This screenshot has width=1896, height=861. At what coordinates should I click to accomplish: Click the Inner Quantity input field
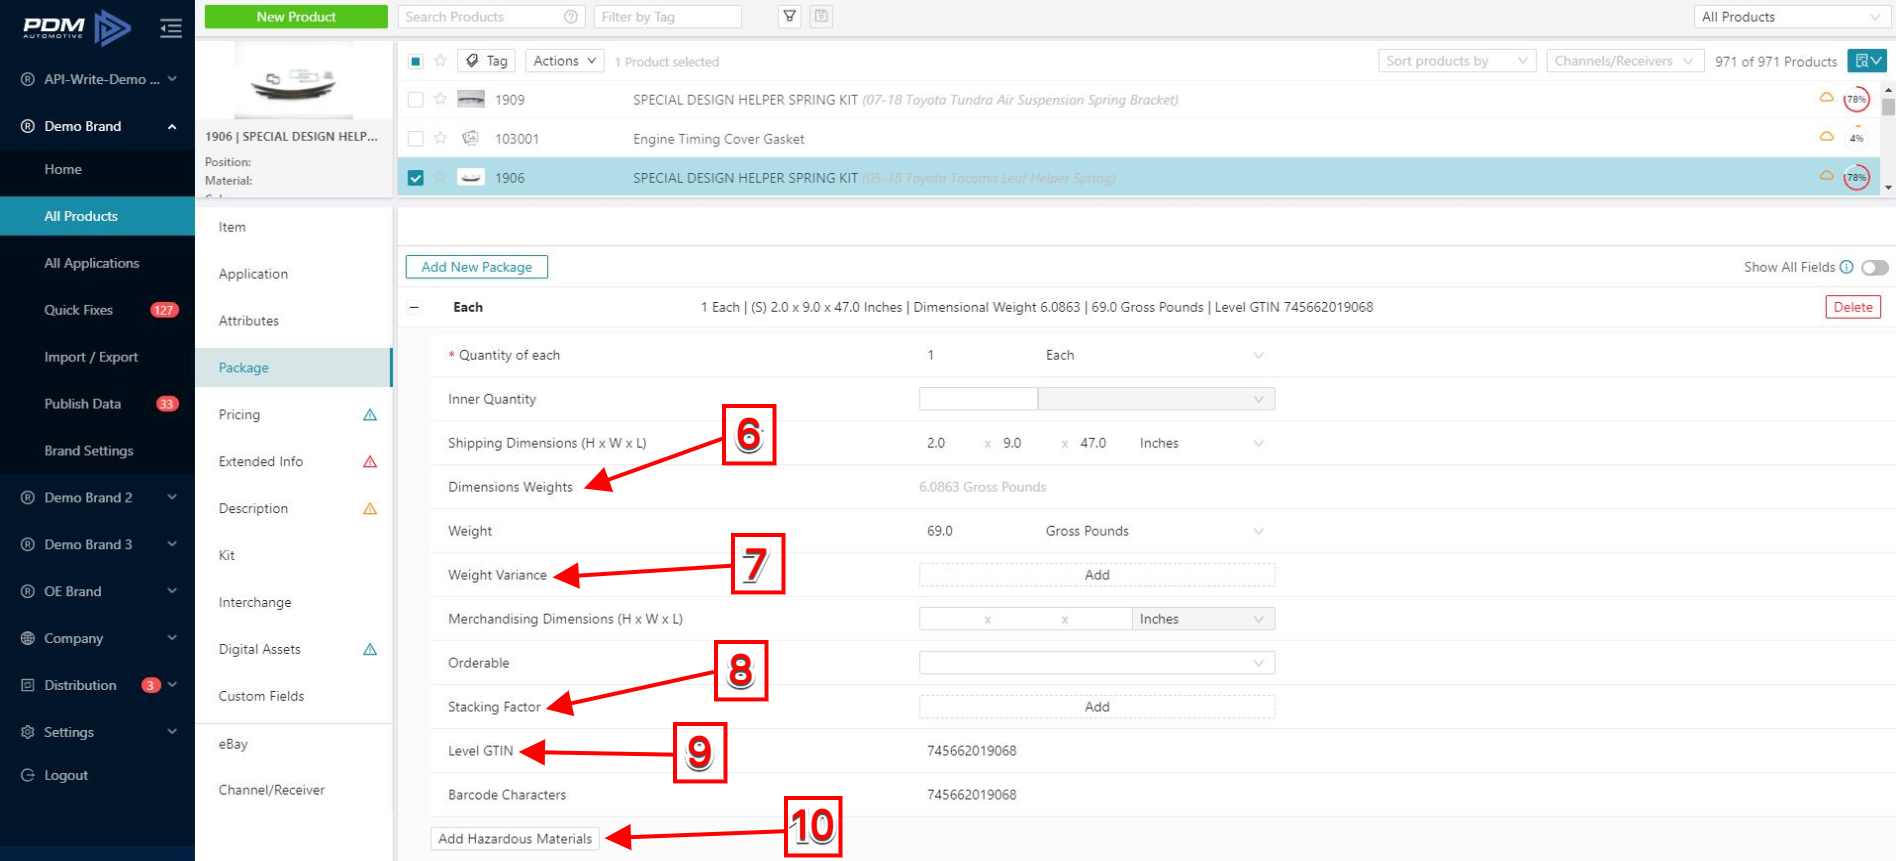pyautogui.click(x=978, y=399)
